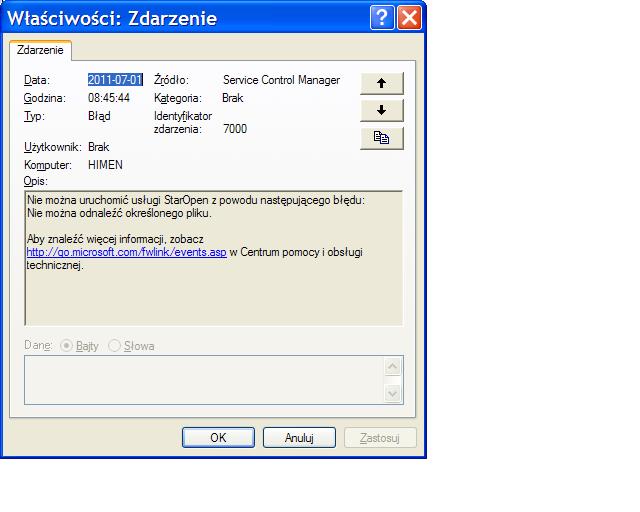Click the dialog title Właściwości: Zdarzenie
The height and width of the screenshot is (512, 640).
point(112,18)
